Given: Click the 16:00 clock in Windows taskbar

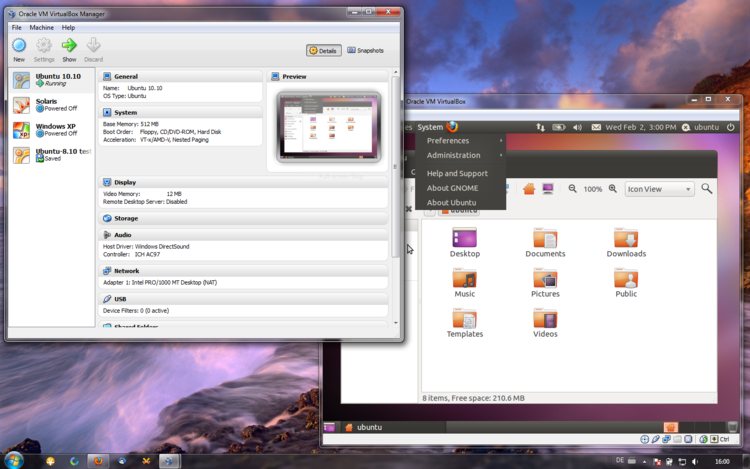Looking at the screenshot, I should click(x=722, y=461).
